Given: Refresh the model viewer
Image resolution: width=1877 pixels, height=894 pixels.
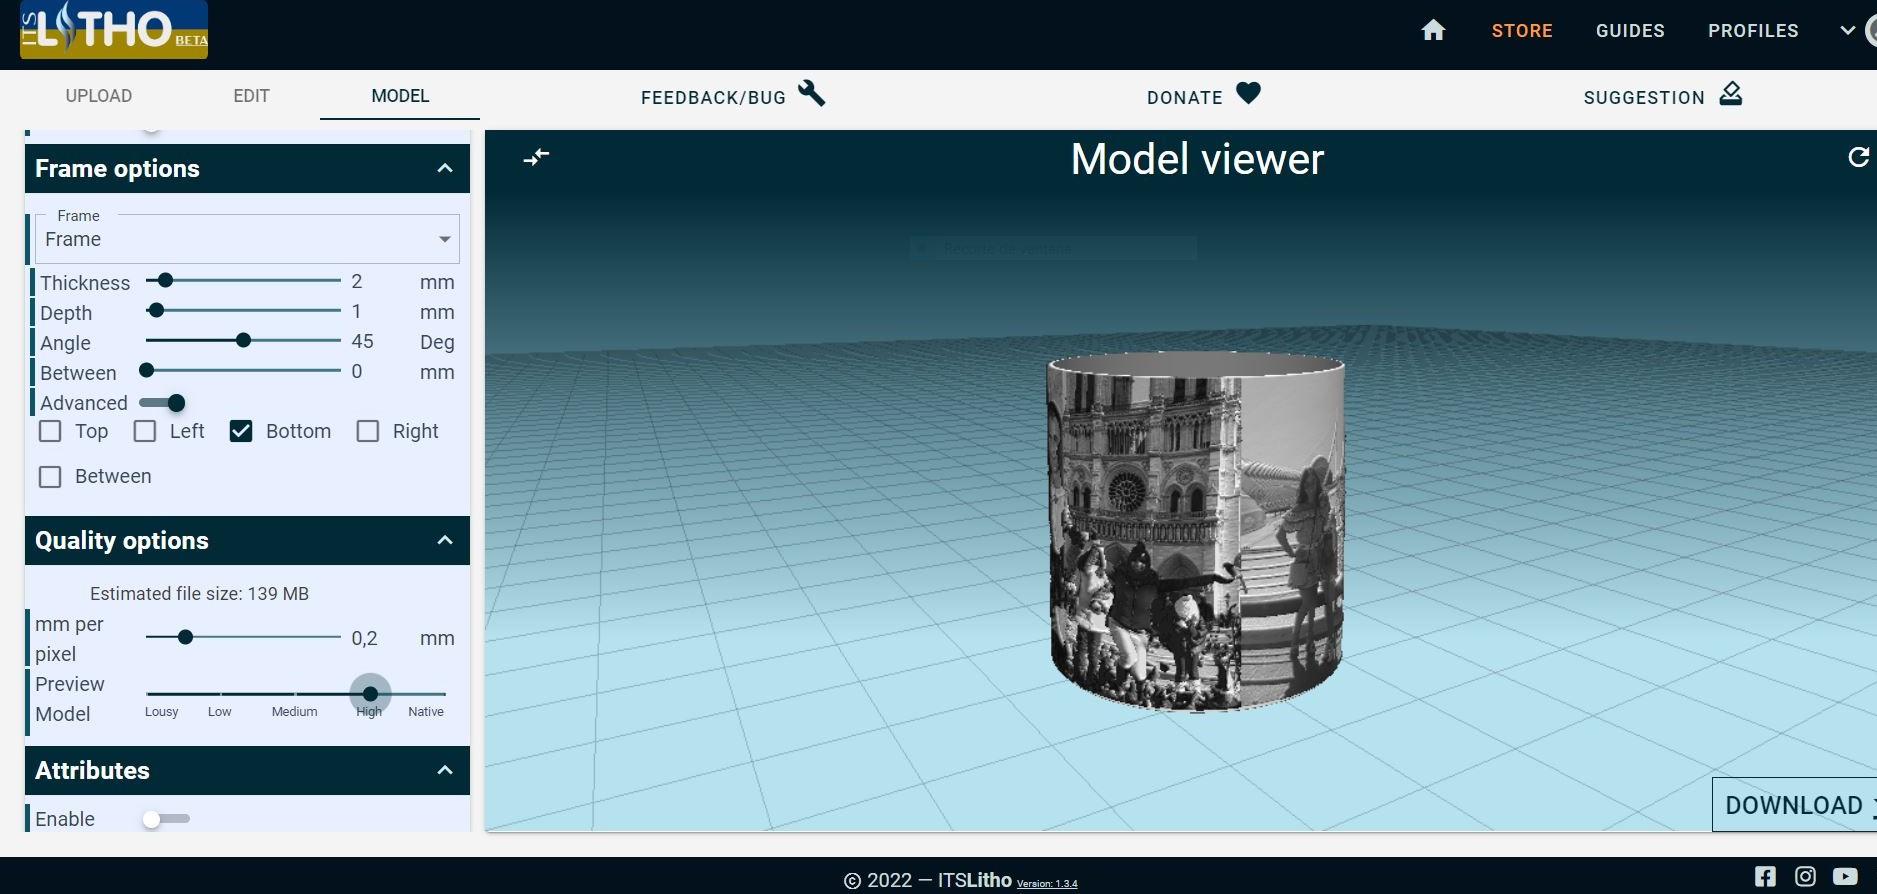Looking at the screenshot, I should coord(1858,157).
